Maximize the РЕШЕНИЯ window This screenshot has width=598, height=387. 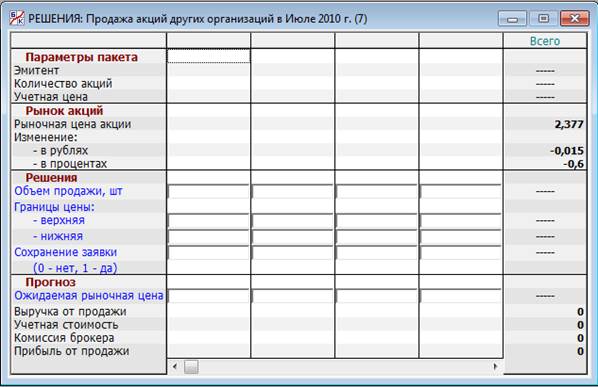[x=543, y=19]
